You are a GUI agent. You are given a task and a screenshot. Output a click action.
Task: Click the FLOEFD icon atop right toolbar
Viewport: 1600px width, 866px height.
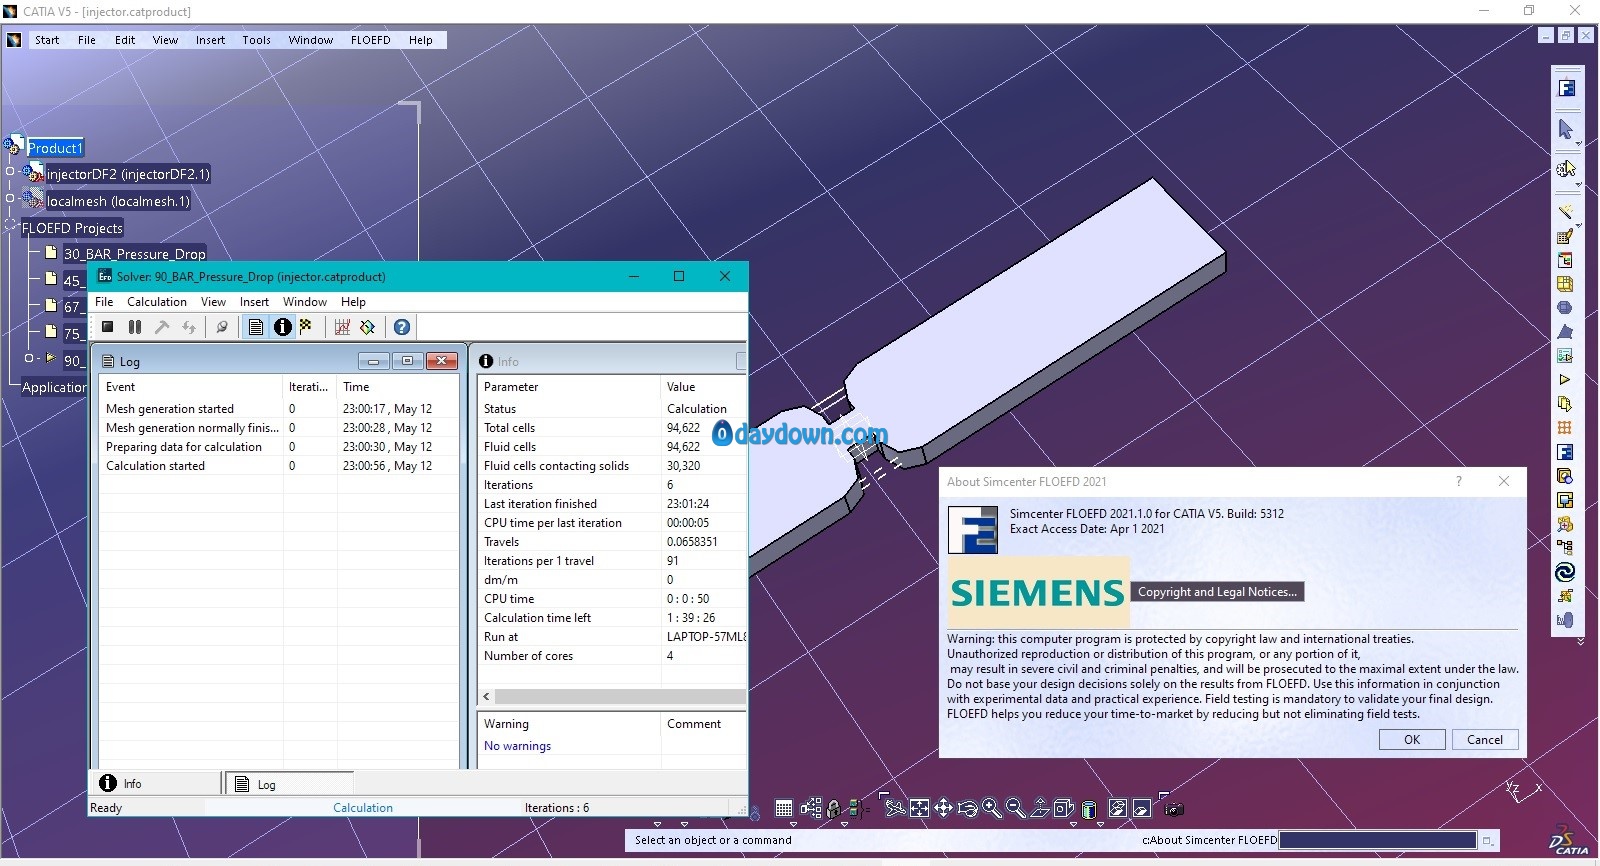pyautogui.click(x=1566, y=88)
